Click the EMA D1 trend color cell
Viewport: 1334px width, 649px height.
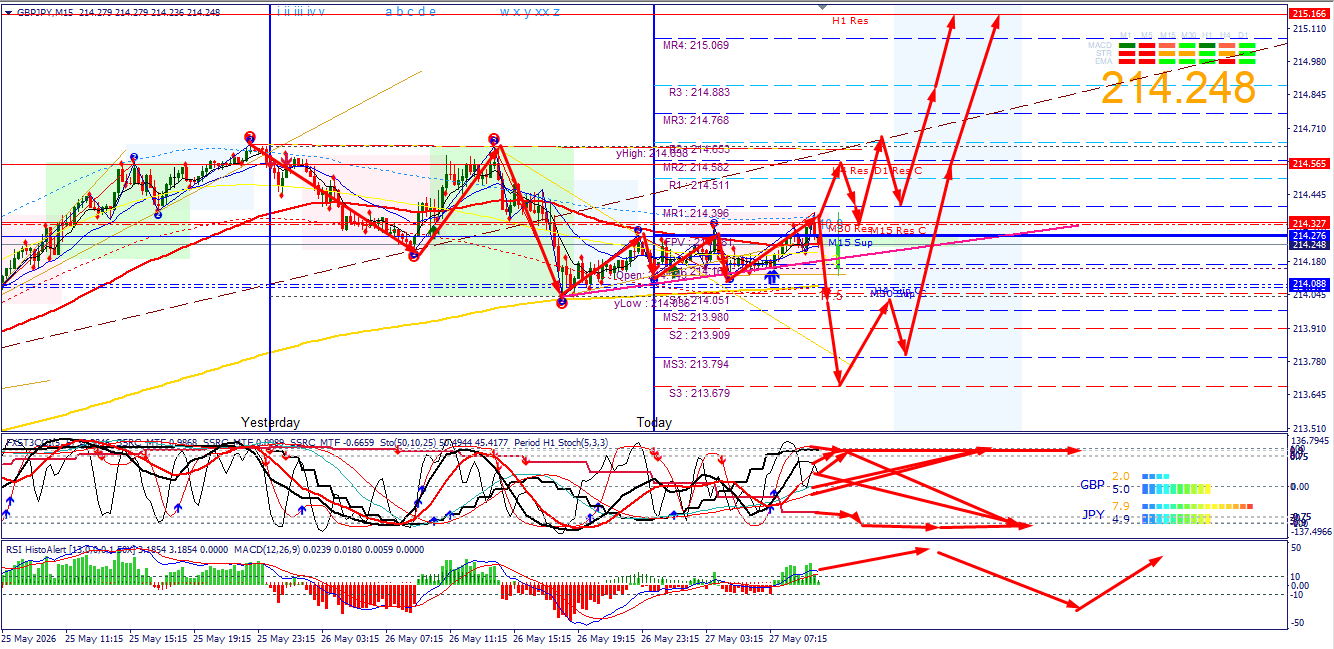point(1247,61)
